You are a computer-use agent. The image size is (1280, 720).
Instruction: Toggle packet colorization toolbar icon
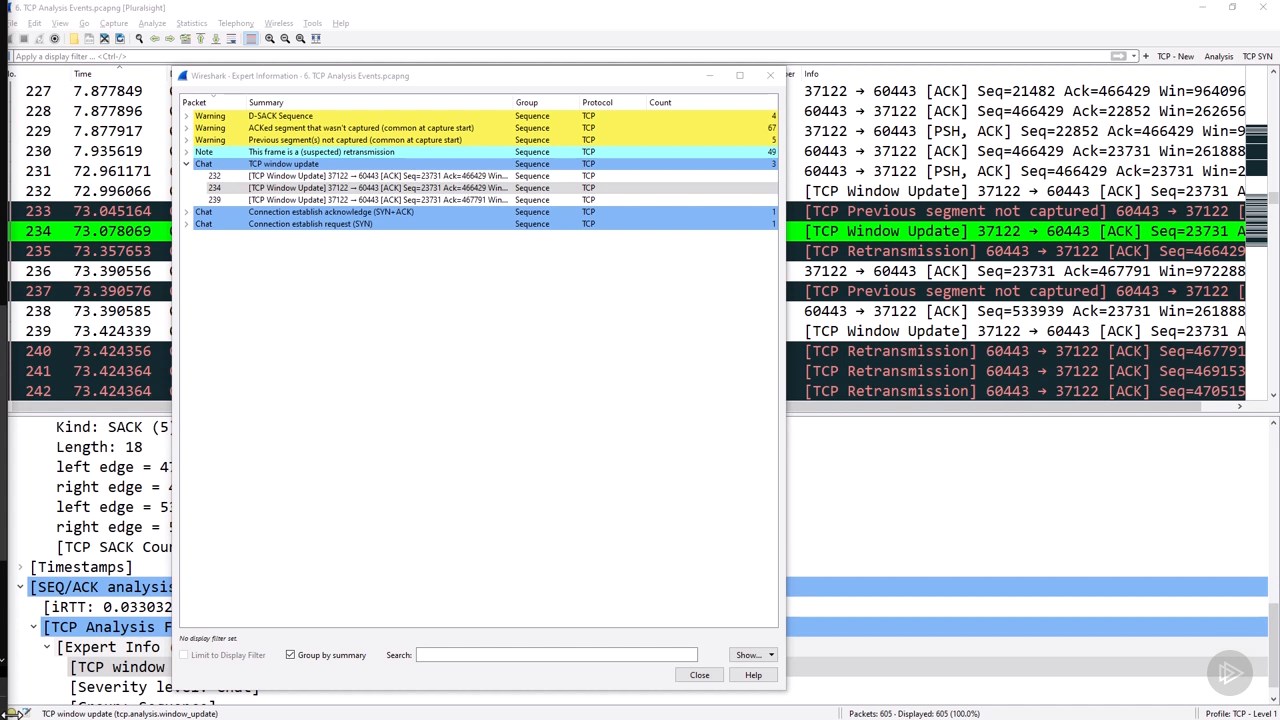pos(251,38)
